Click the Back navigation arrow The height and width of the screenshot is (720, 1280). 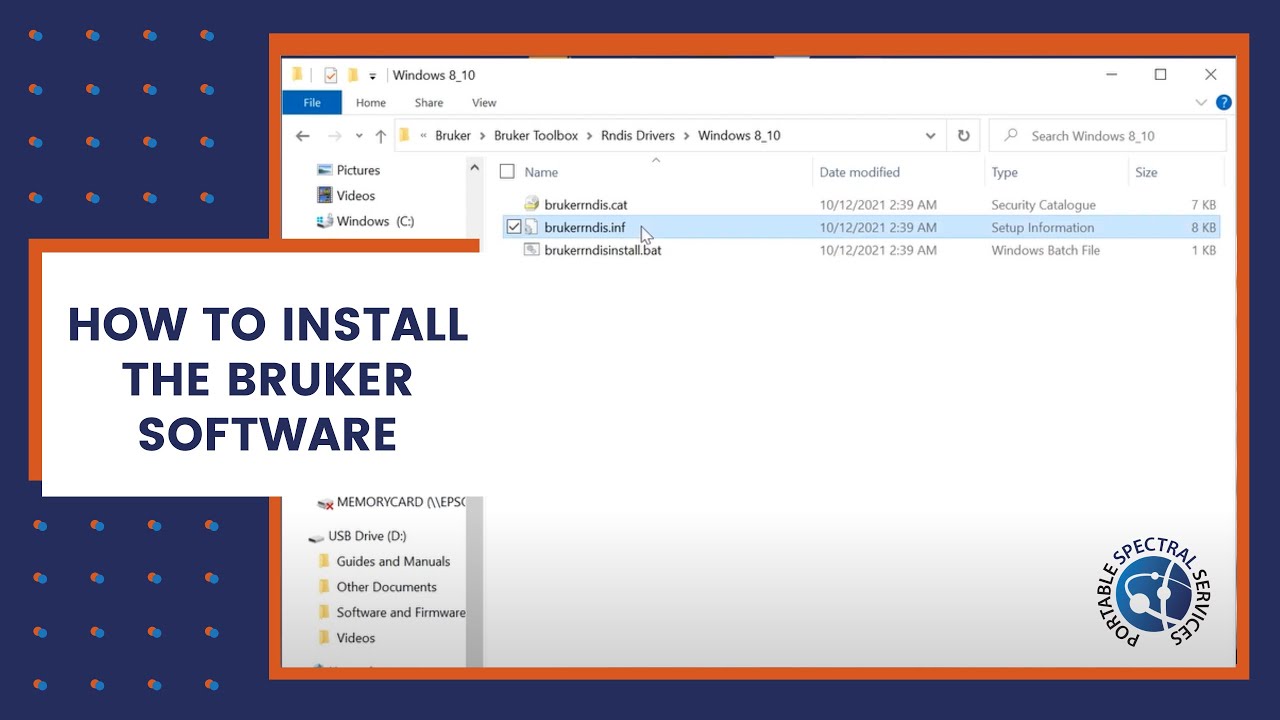[x=303, y=136]
